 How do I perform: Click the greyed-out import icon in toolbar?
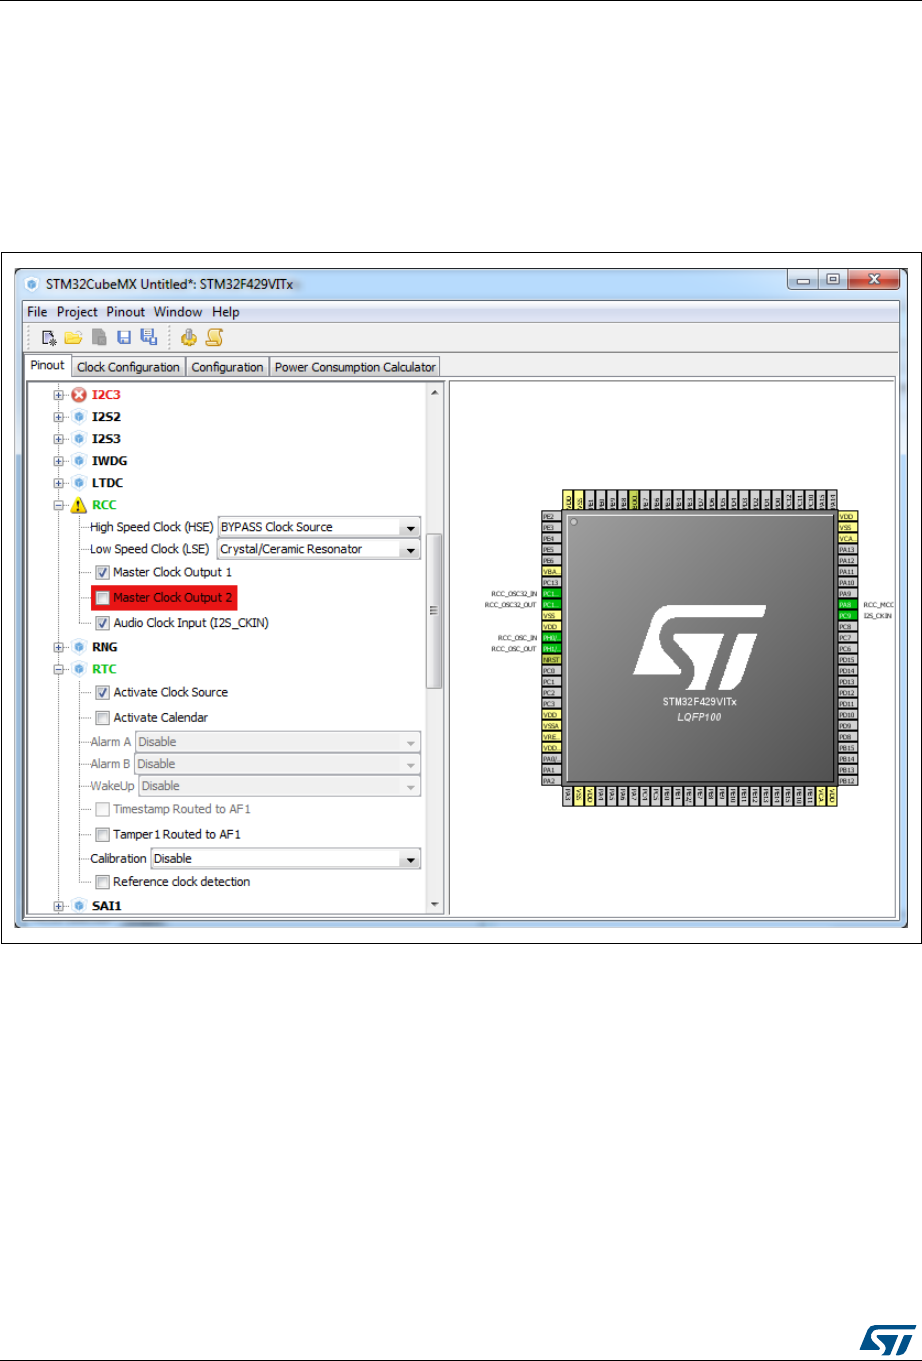tap(99, 338)
